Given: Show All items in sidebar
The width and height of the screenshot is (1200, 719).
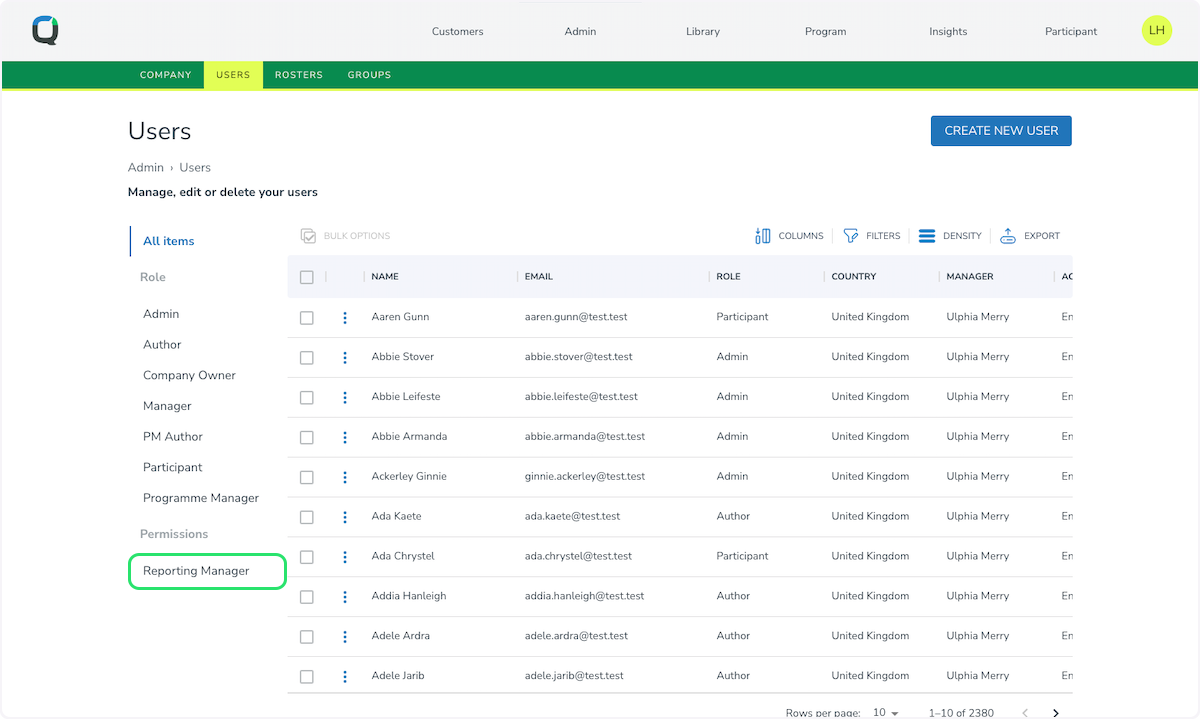Looking at the screenshot, I should (169, 241).
